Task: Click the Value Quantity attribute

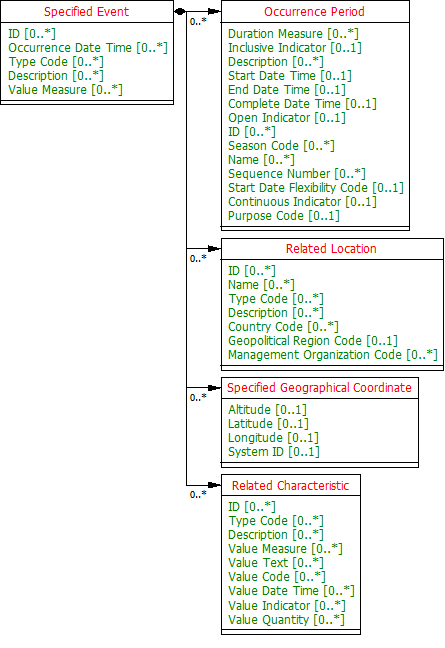Action: coord(286,620)
